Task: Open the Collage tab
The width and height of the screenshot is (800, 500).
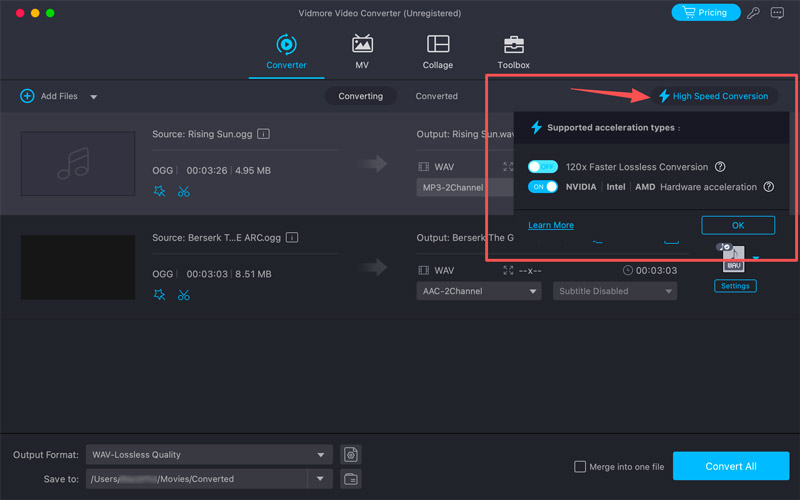Action: click(x=438, y=52)
